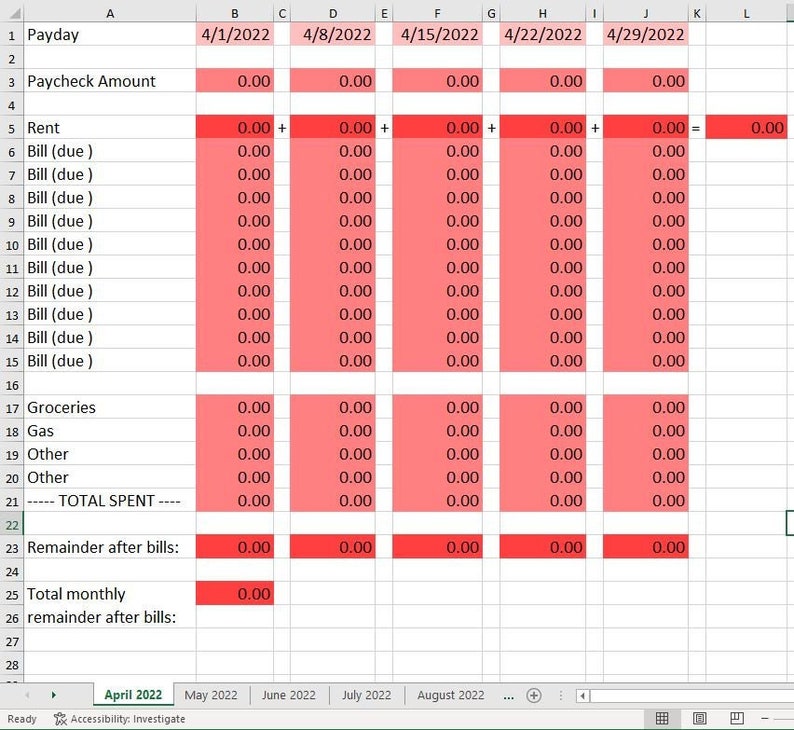This screenshot has width=794, height=730.
Task: Open the April 2022 sheet tab
Action: coord(133,695)
